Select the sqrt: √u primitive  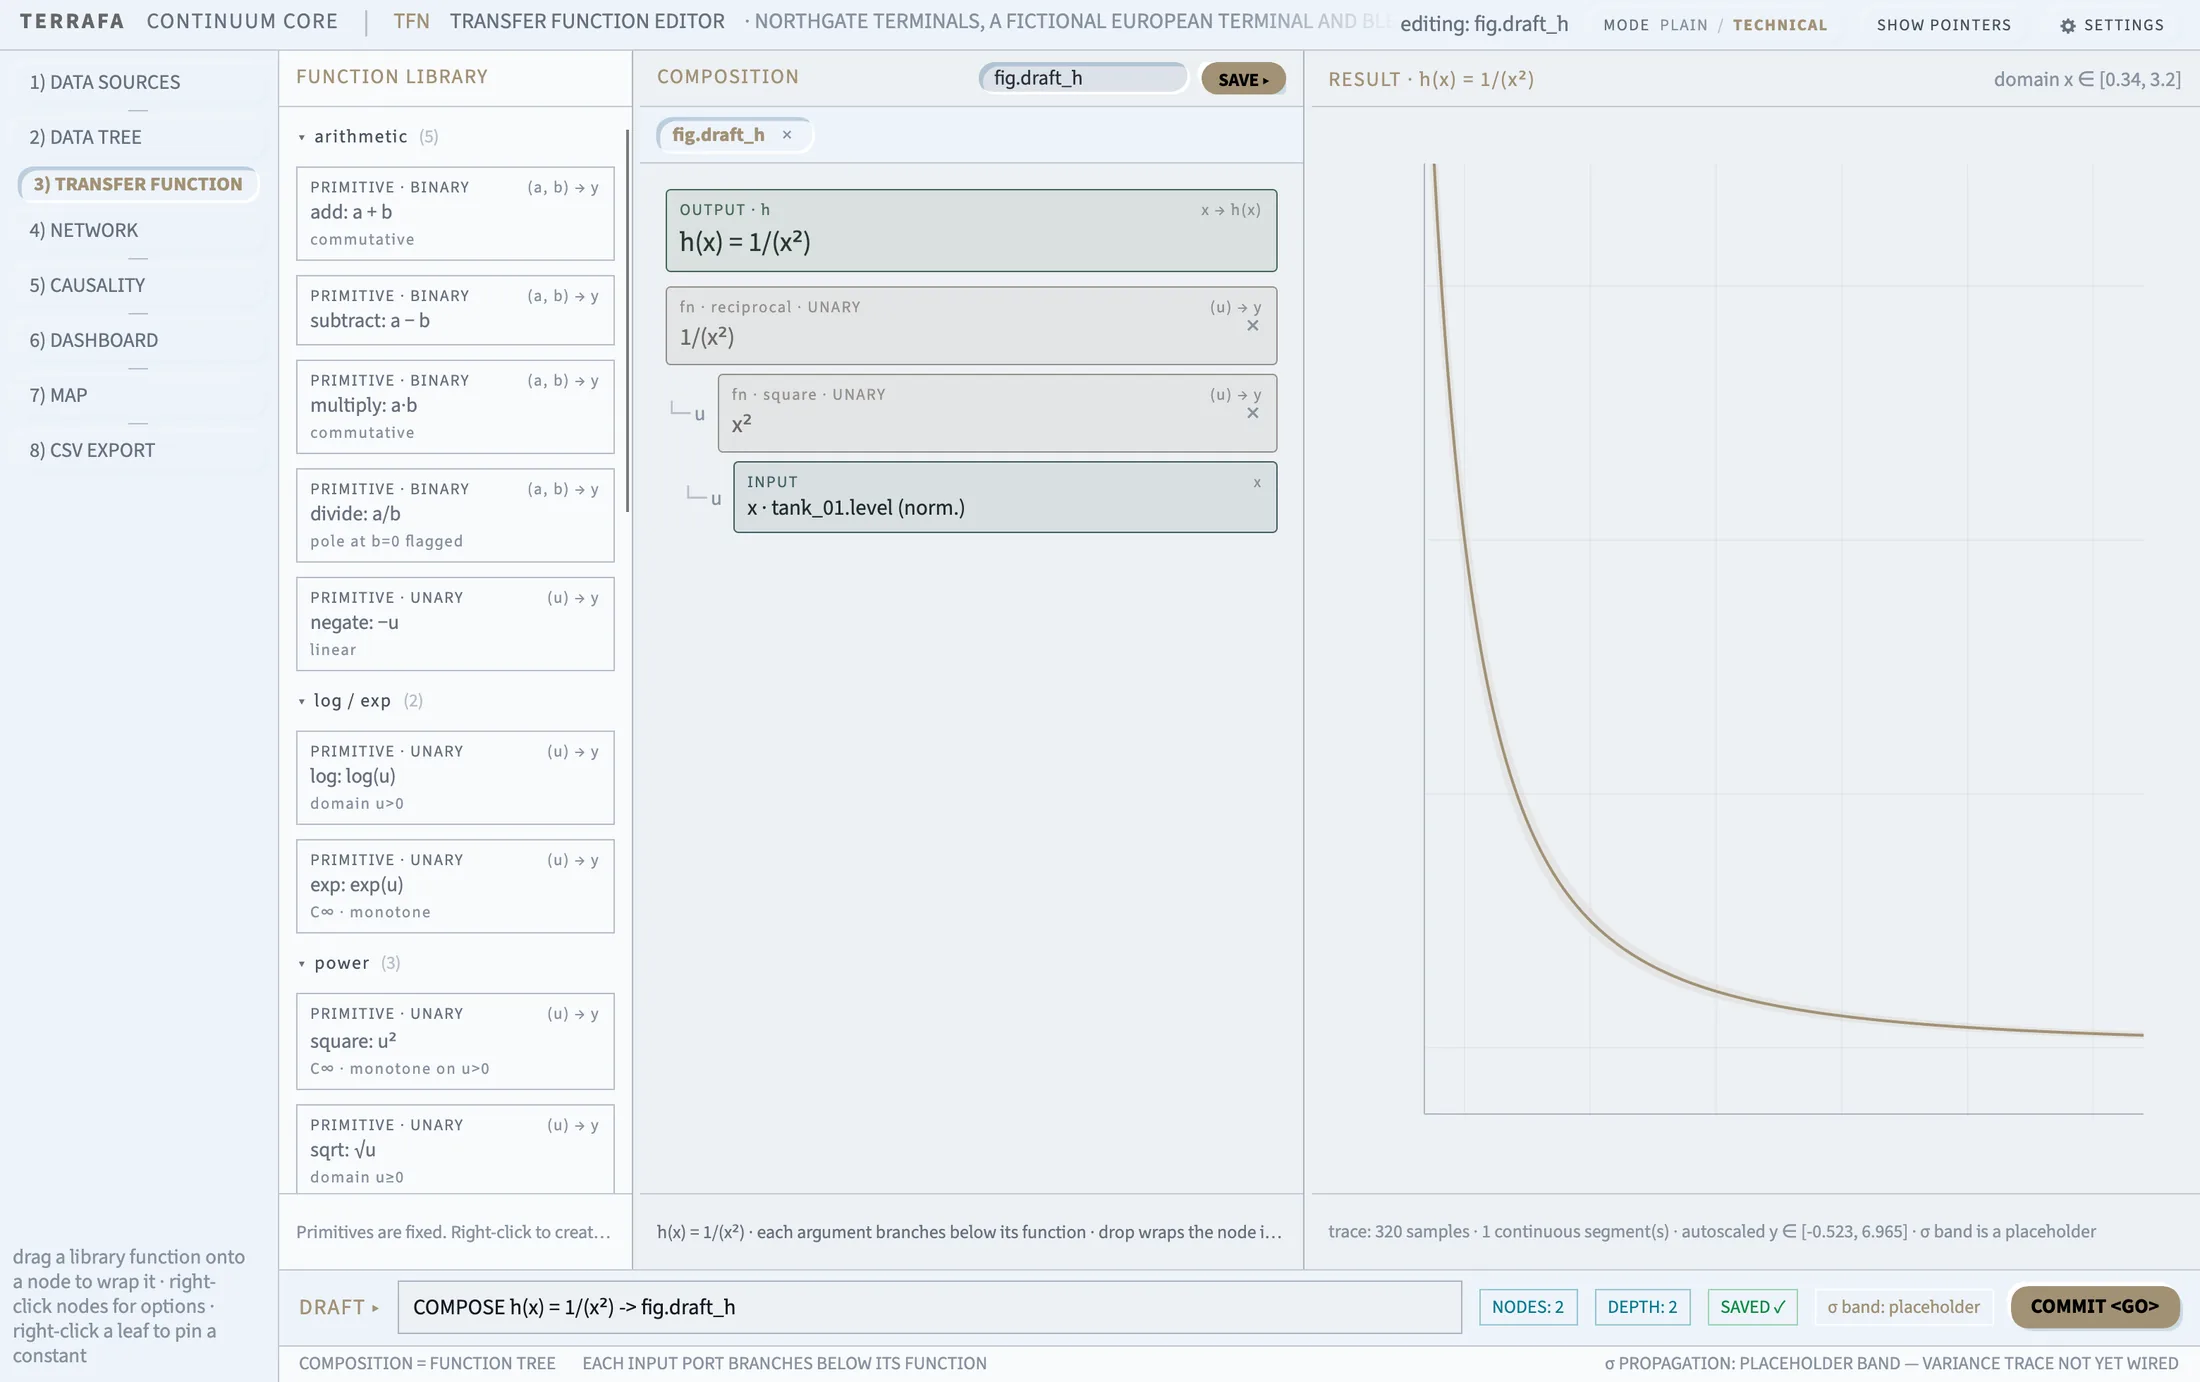455,1149
